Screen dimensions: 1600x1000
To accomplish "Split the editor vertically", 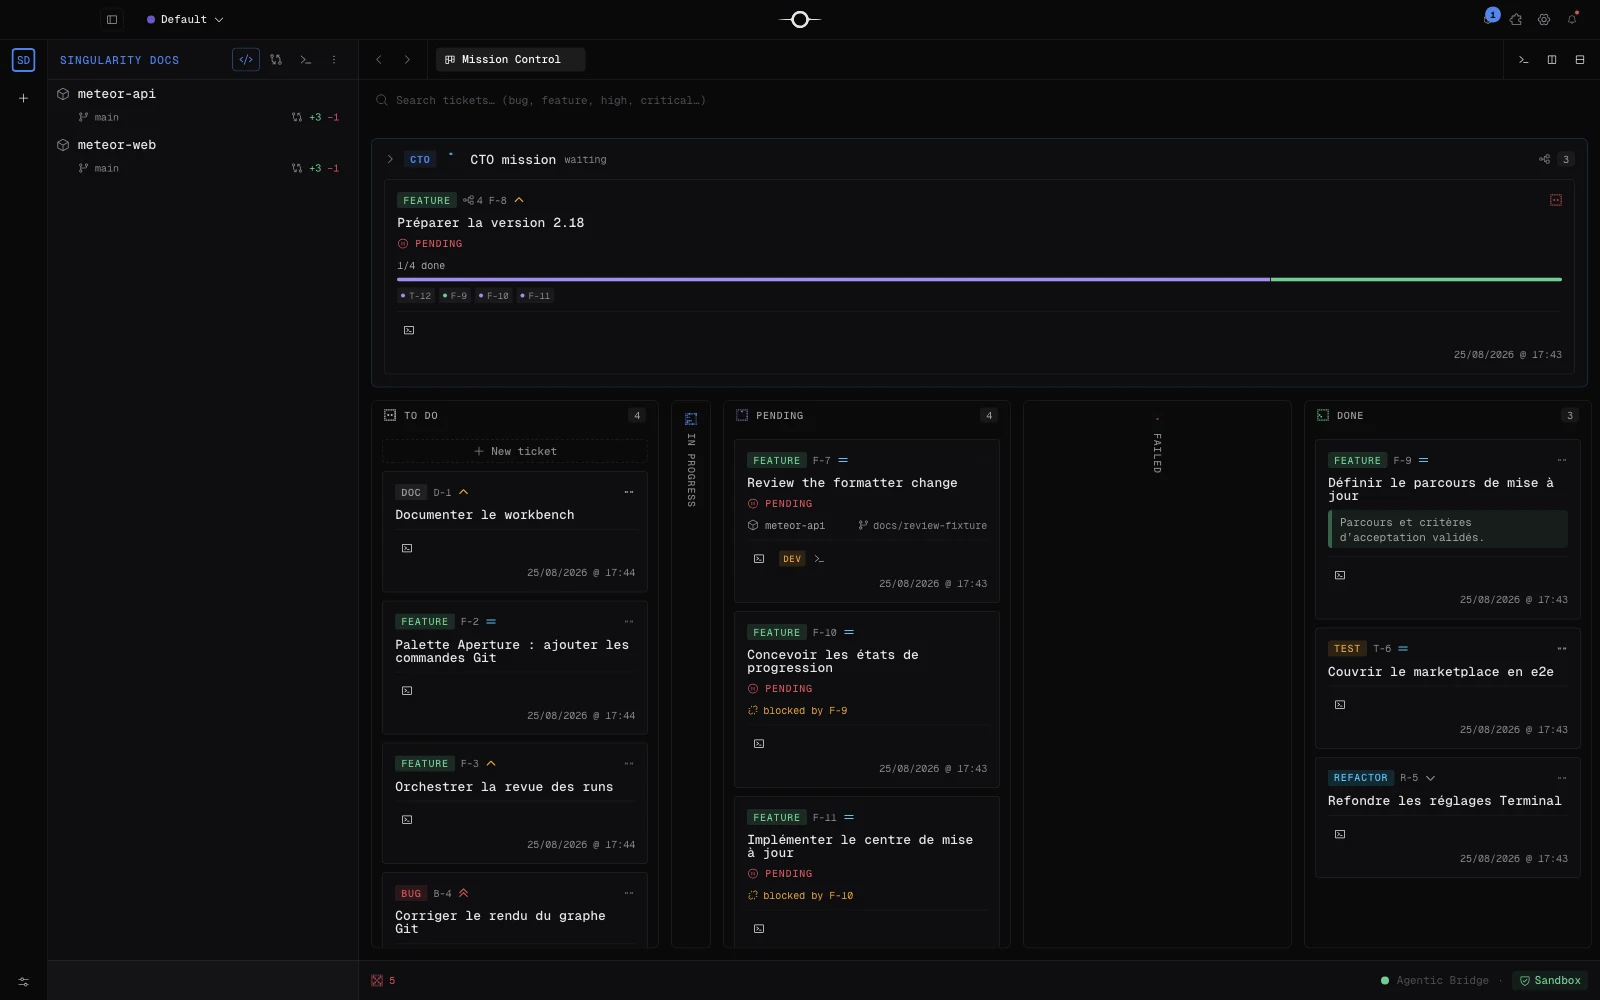I will [x=1552, y=60].
